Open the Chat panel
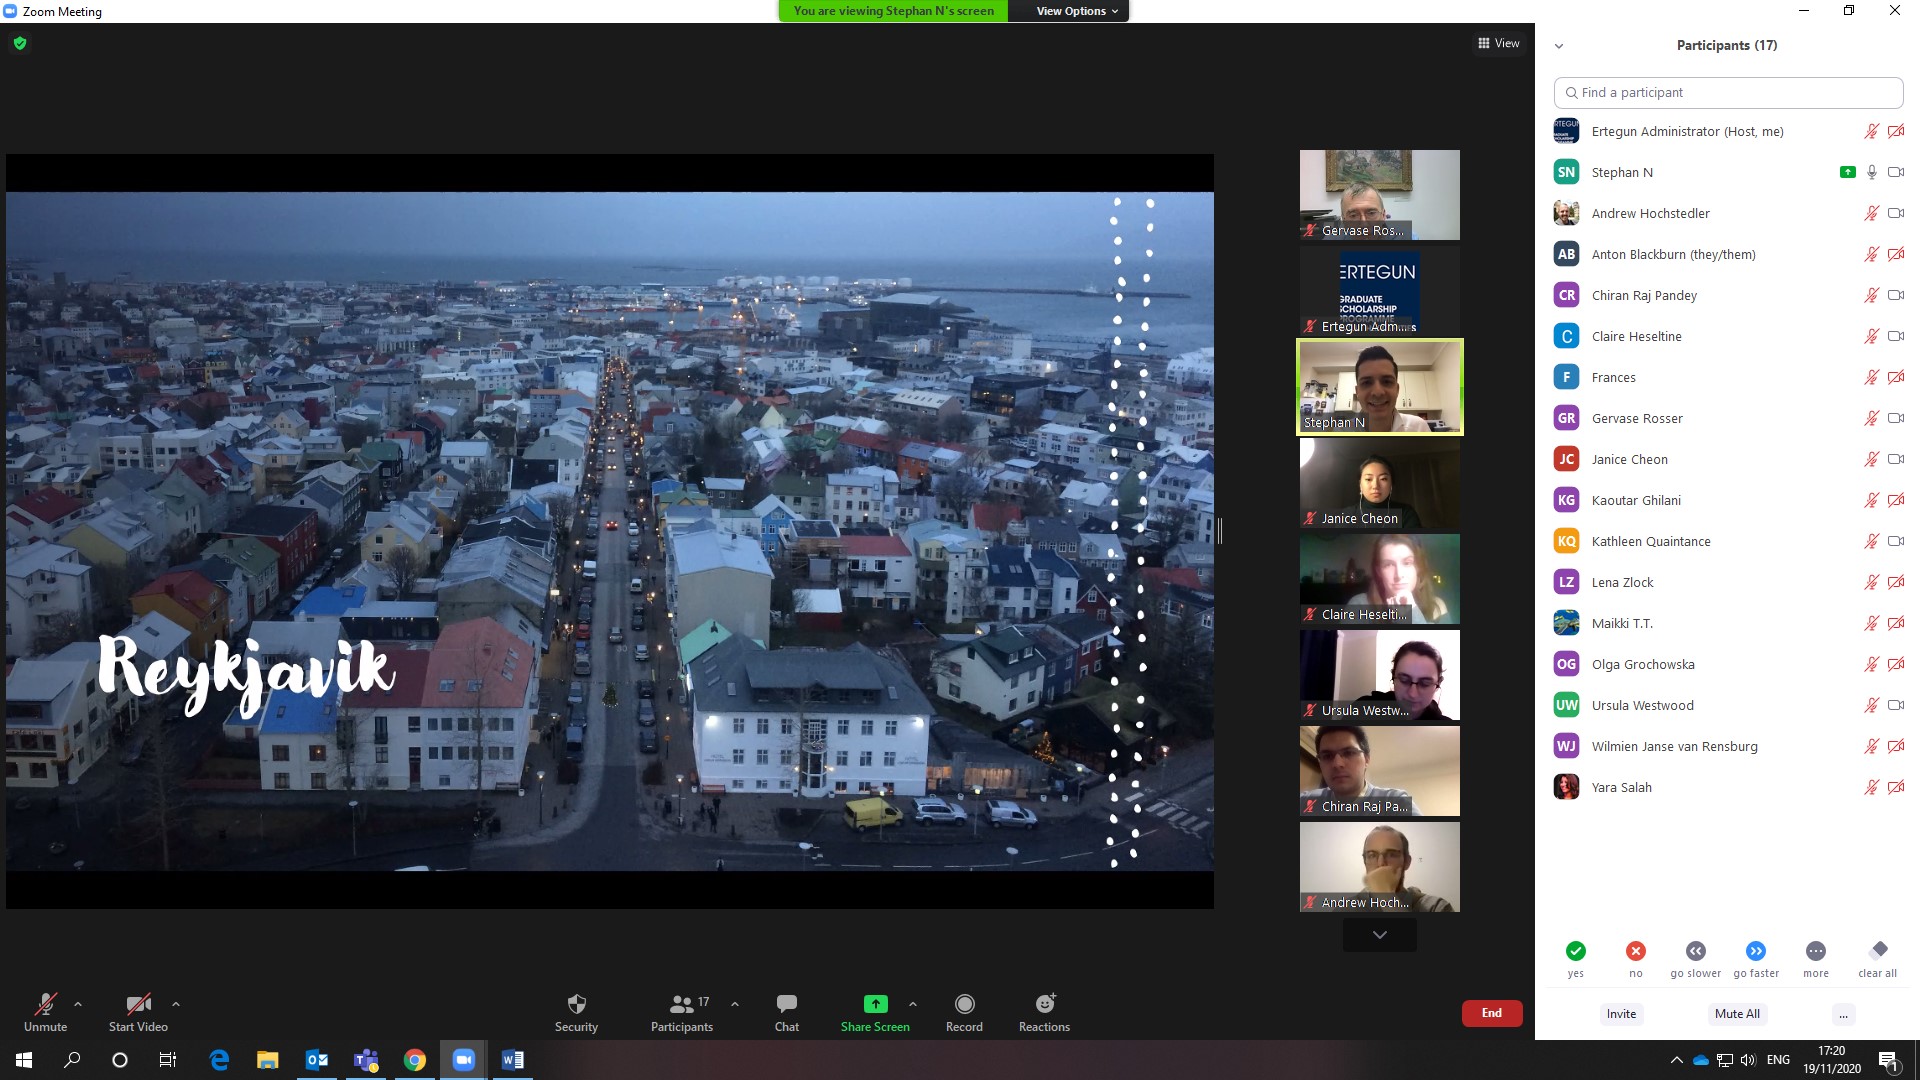 tap(786, 1004)
